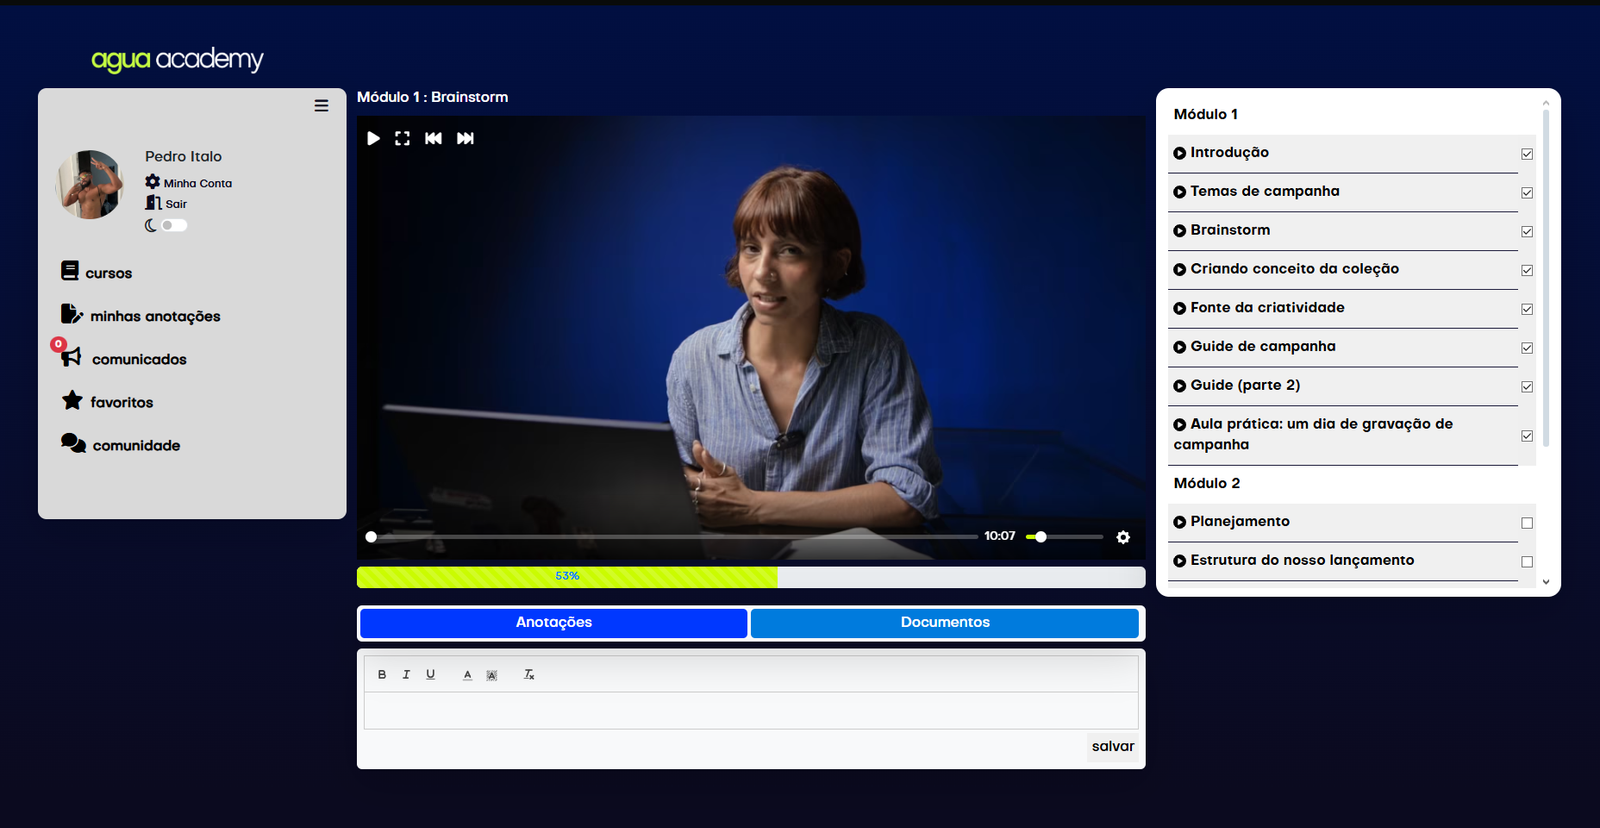
Task: Uncheck Criando conceito da coleção checkbox
Action: (1527, 271)
